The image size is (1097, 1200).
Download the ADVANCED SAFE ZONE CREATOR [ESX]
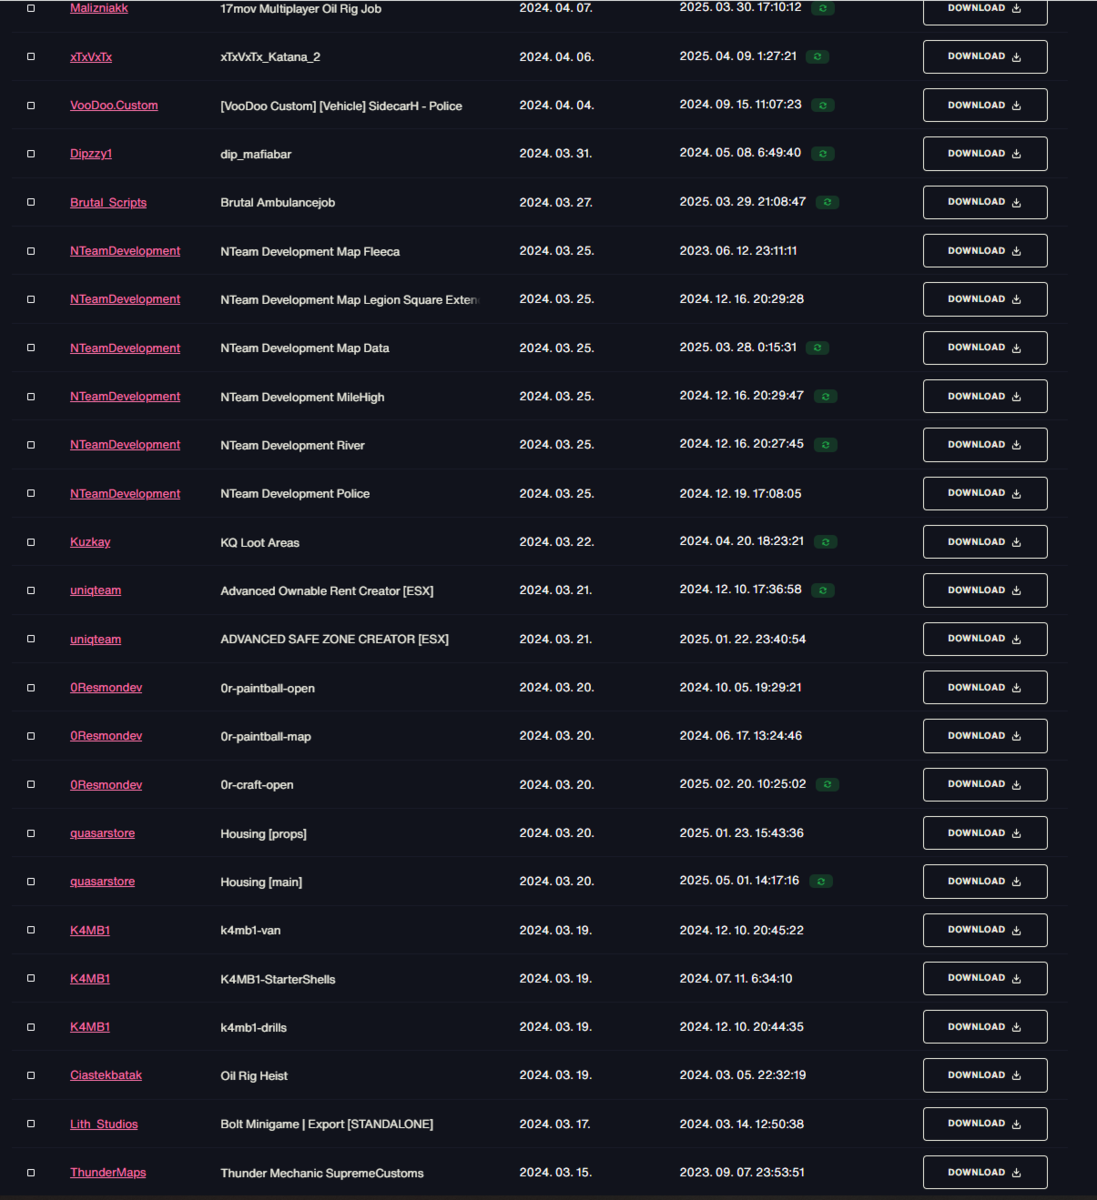[x=985, y=639]
